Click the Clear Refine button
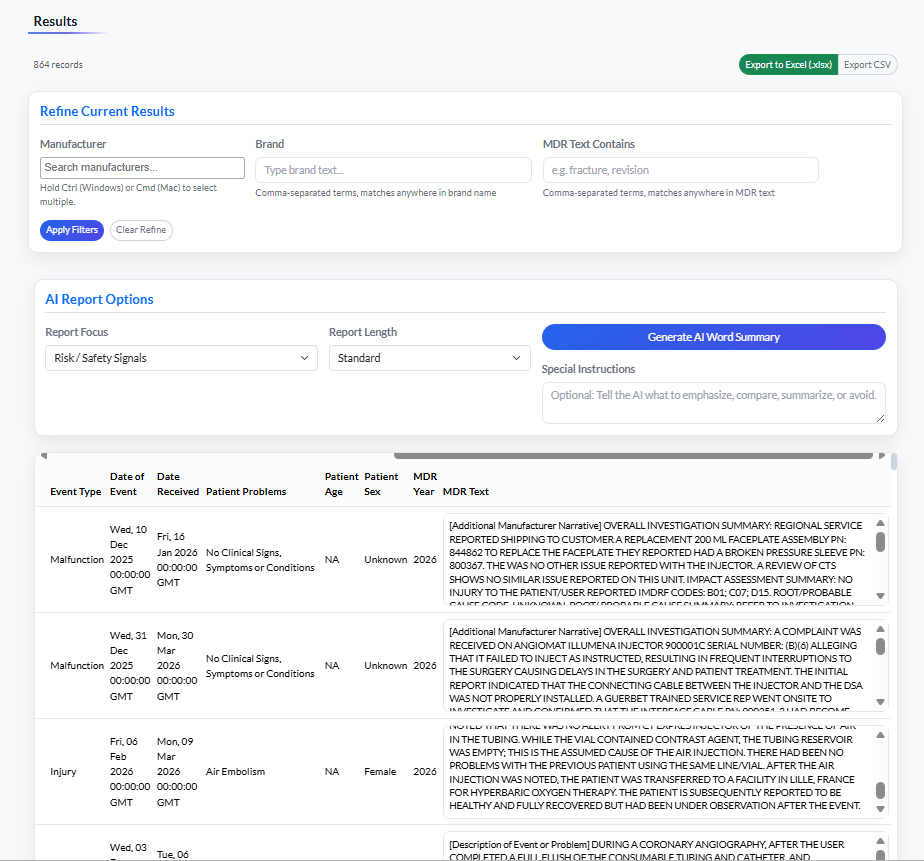 (141, 230)
